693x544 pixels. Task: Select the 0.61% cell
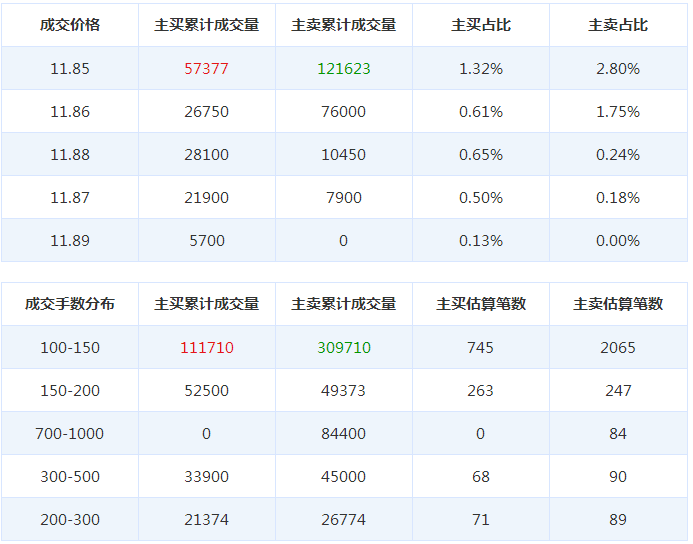click(481, 111)
